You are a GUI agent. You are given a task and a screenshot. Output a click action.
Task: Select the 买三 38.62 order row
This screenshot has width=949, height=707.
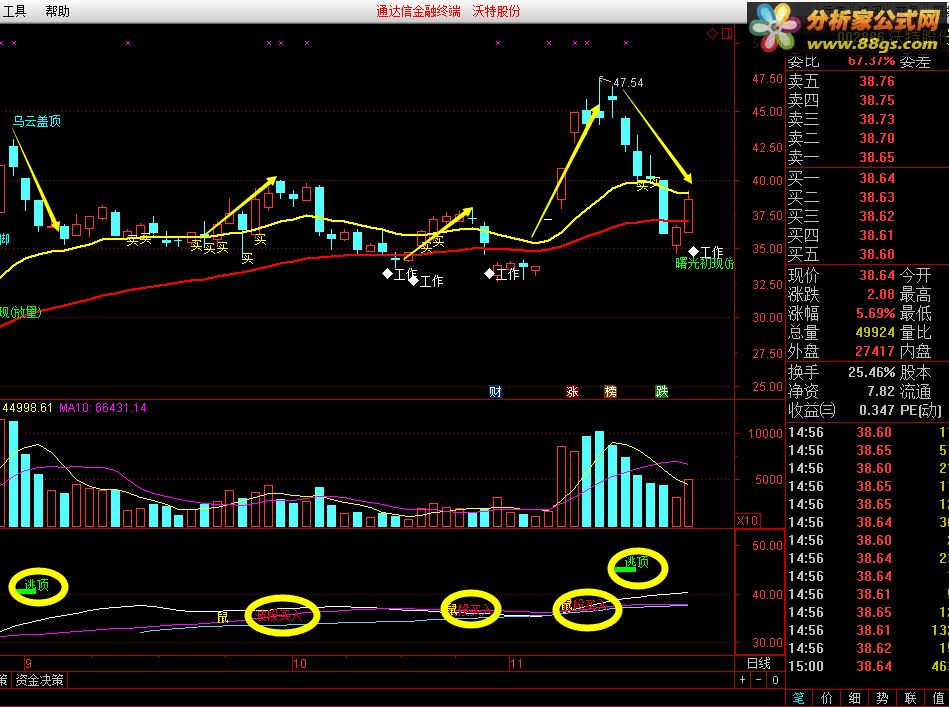point(867,216)
